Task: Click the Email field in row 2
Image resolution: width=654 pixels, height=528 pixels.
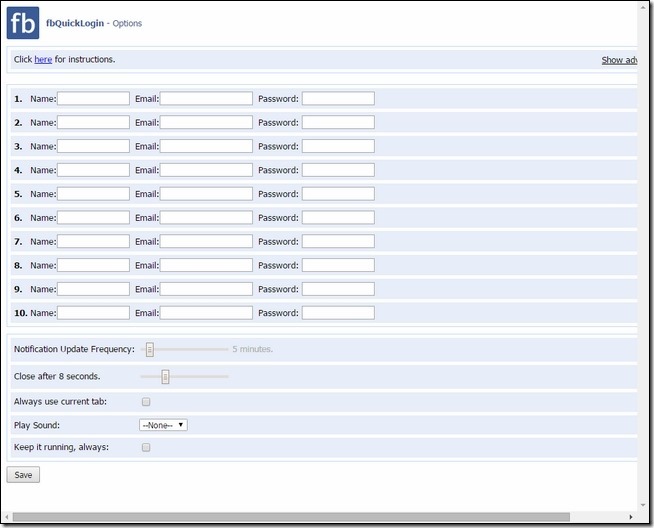Action: [x=206, y=122]
